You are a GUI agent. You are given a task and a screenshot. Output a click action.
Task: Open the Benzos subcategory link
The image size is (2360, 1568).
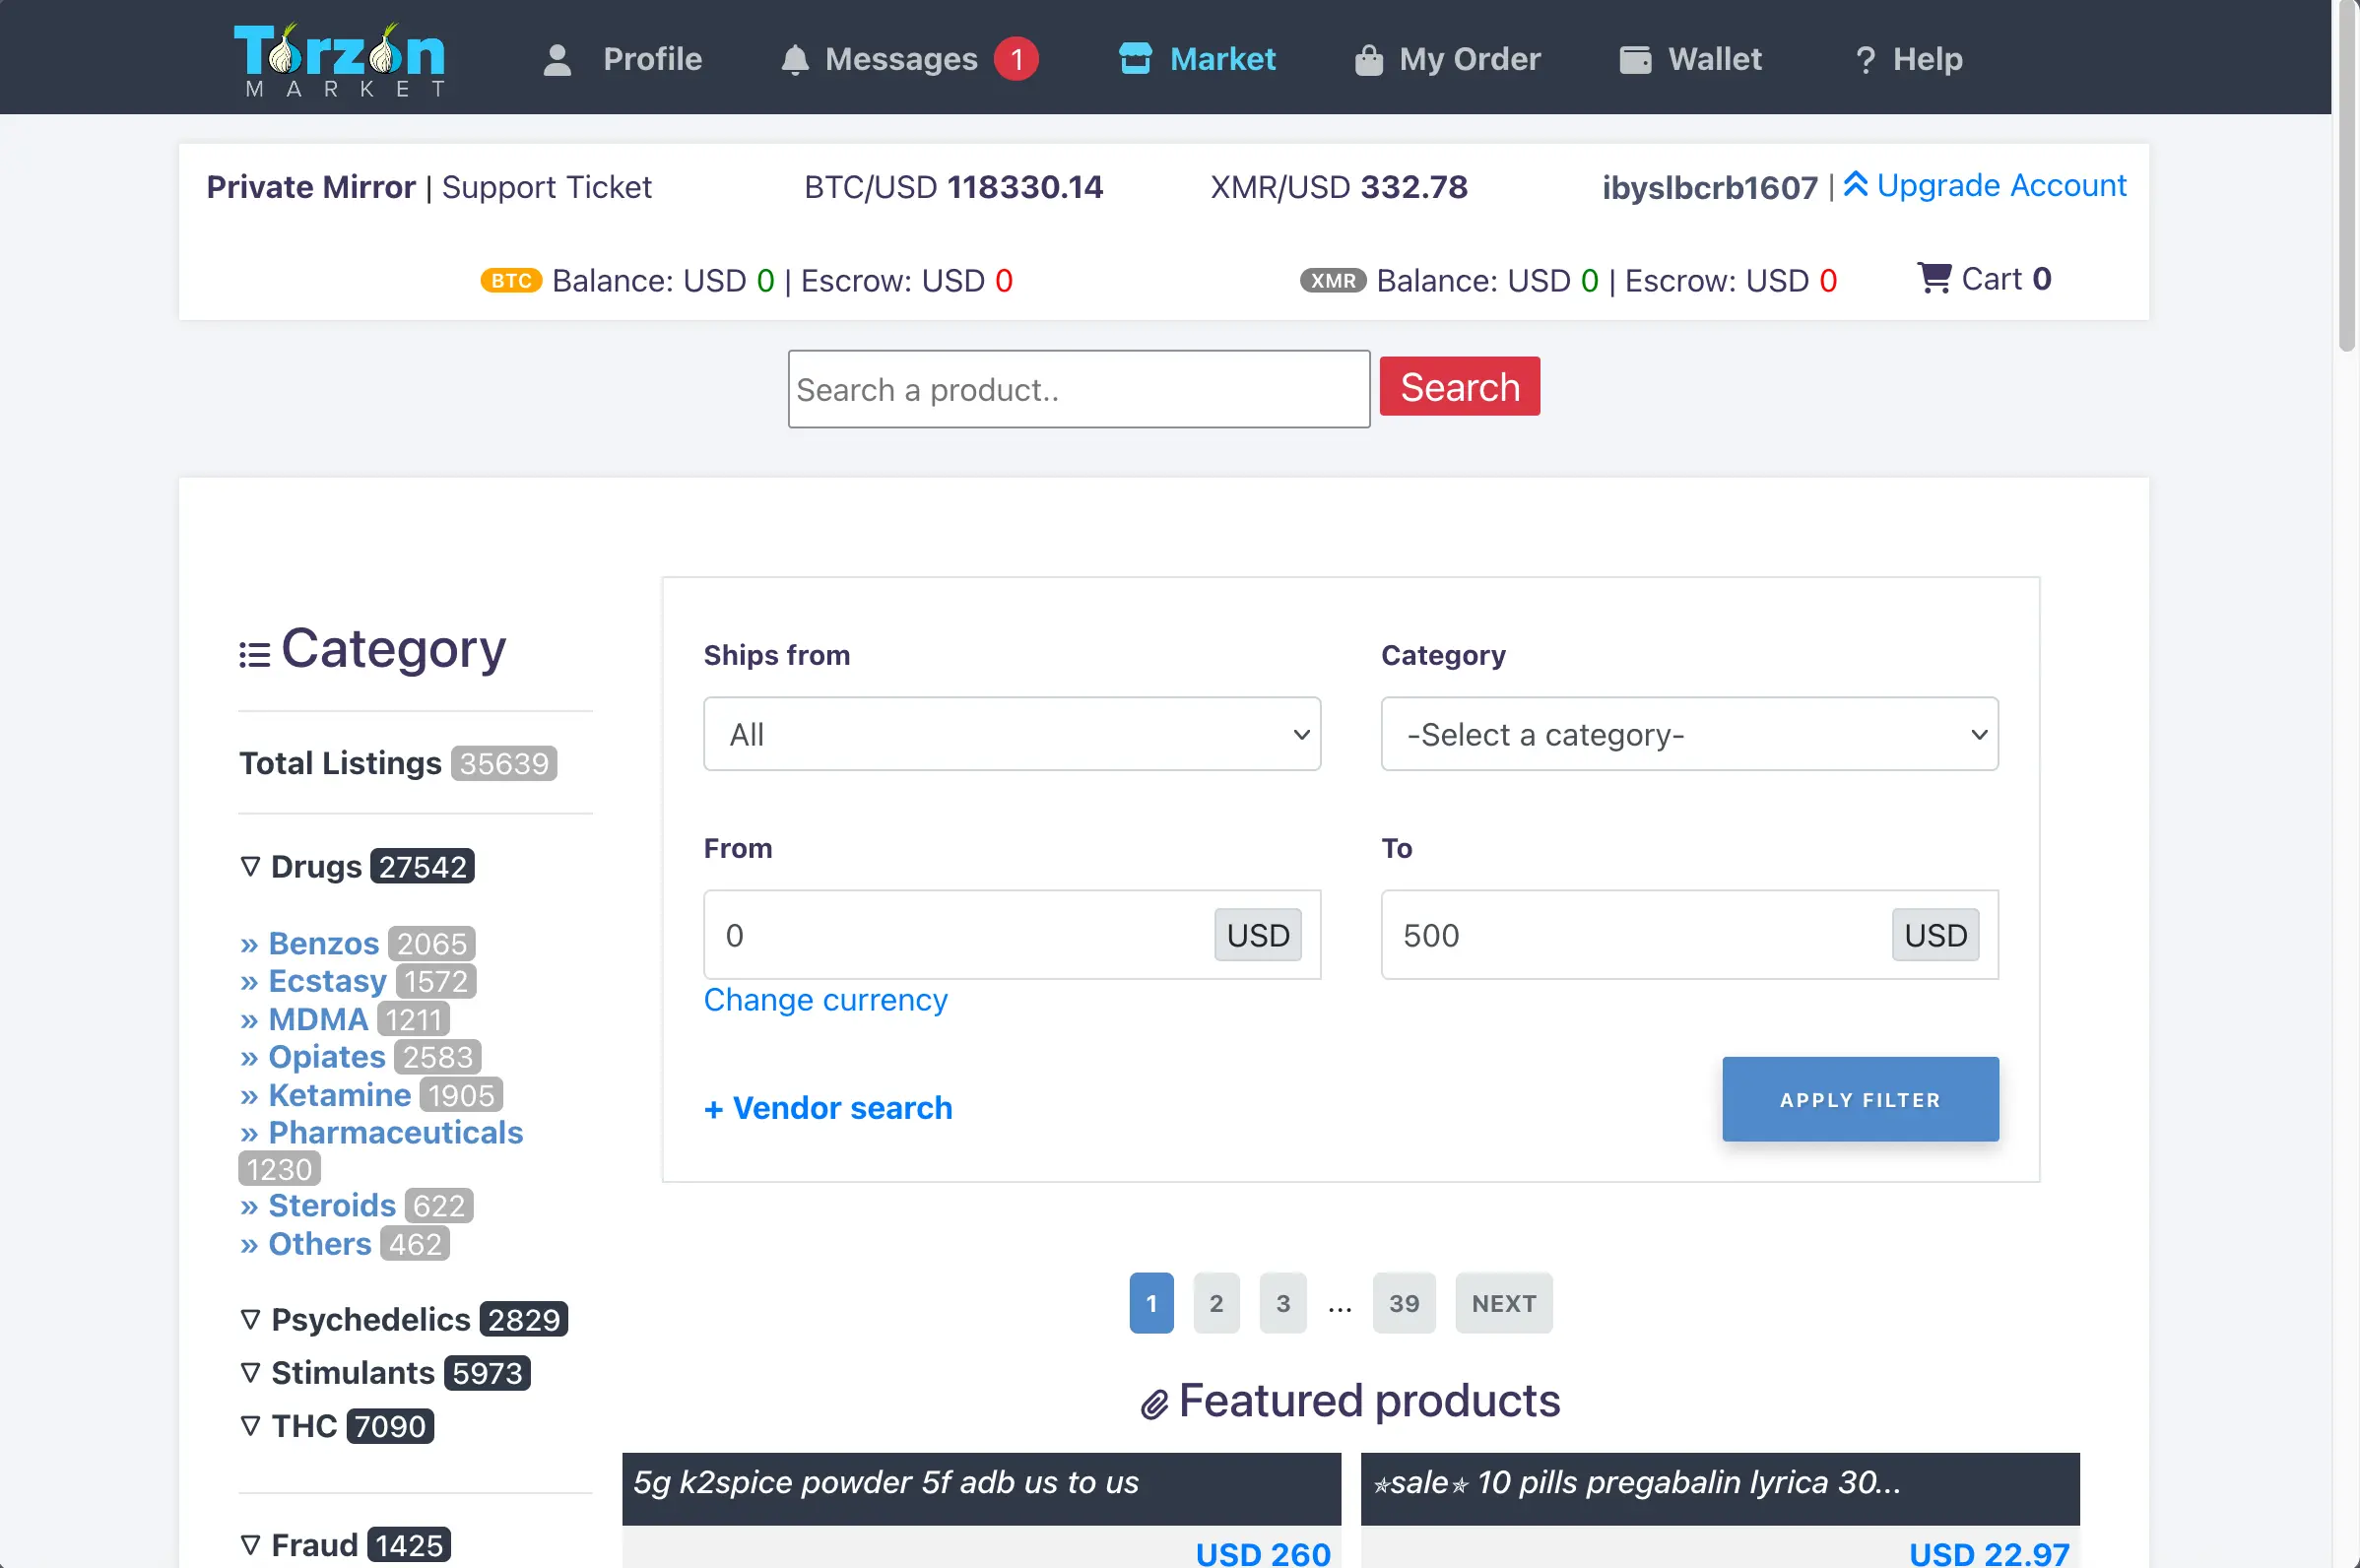324,943
